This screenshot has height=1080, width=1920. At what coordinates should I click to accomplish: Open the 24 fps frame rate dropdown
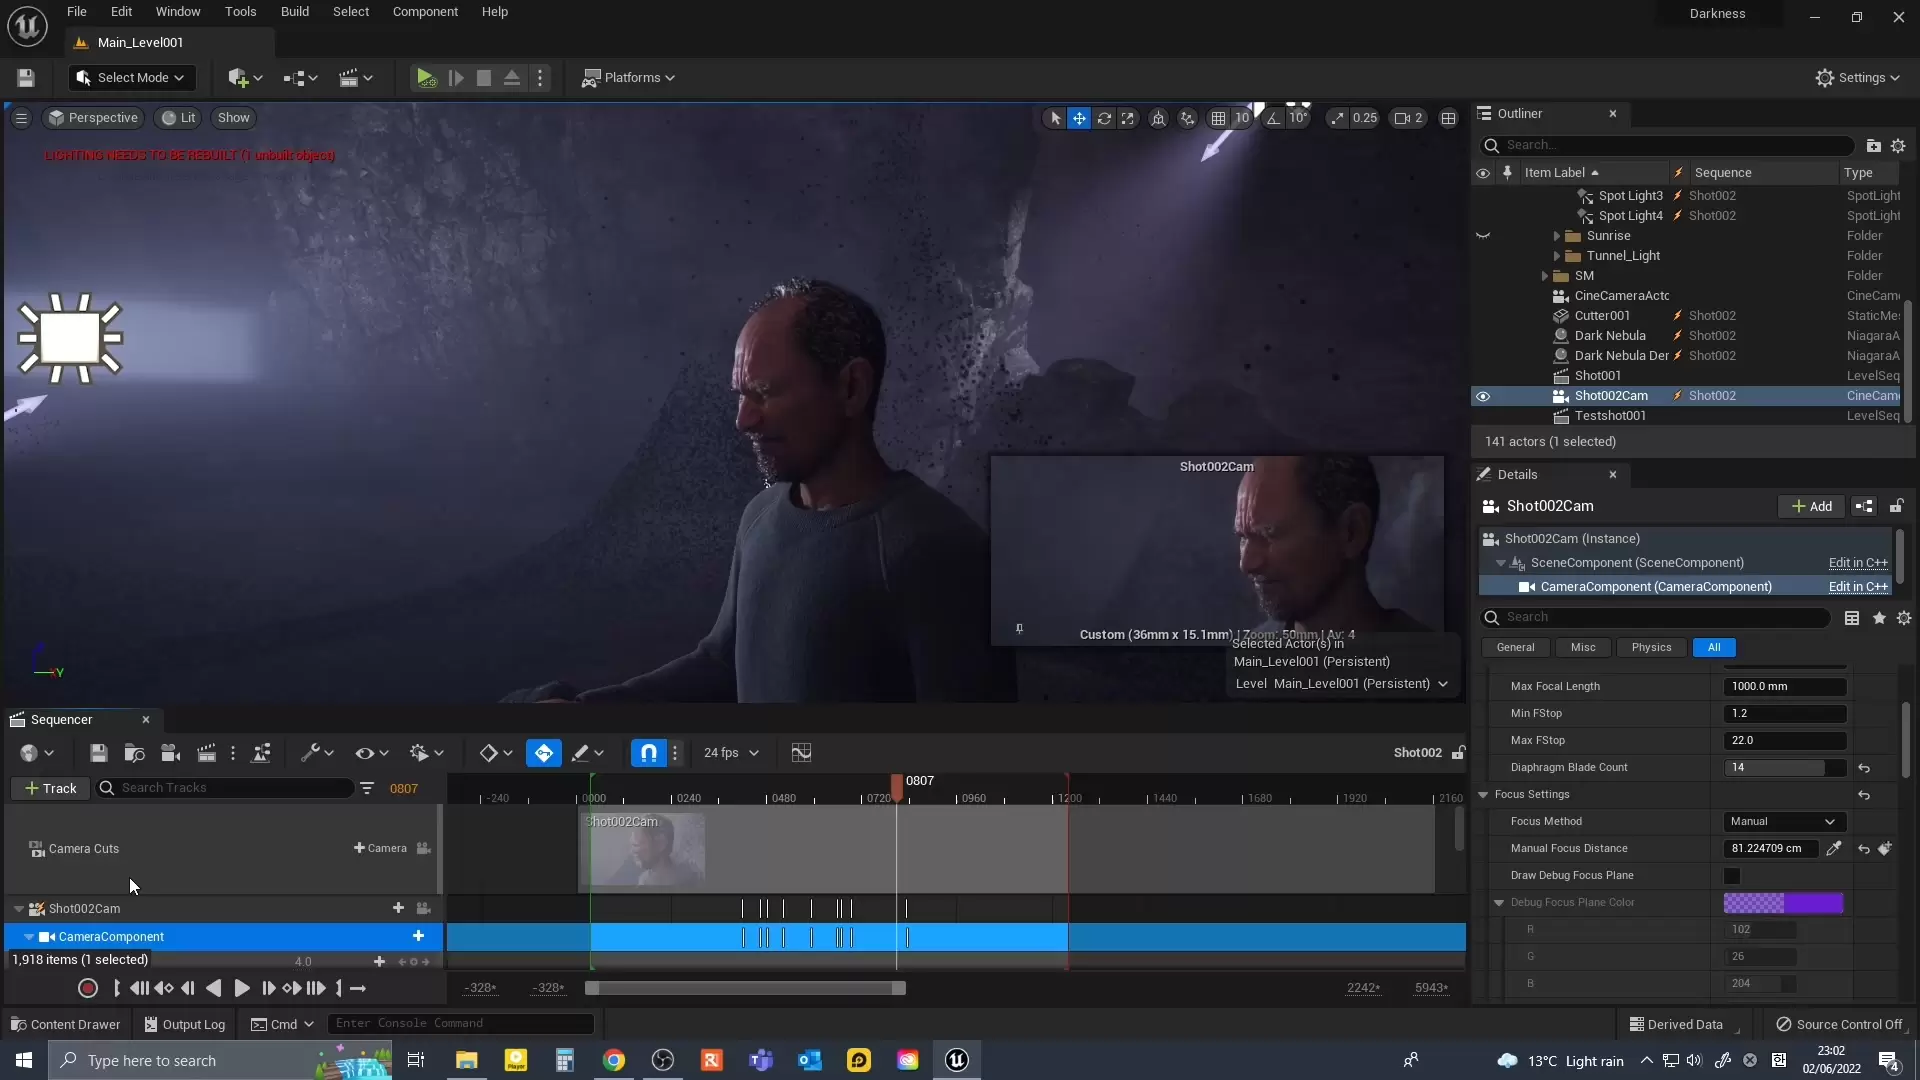tap(731, 753)
